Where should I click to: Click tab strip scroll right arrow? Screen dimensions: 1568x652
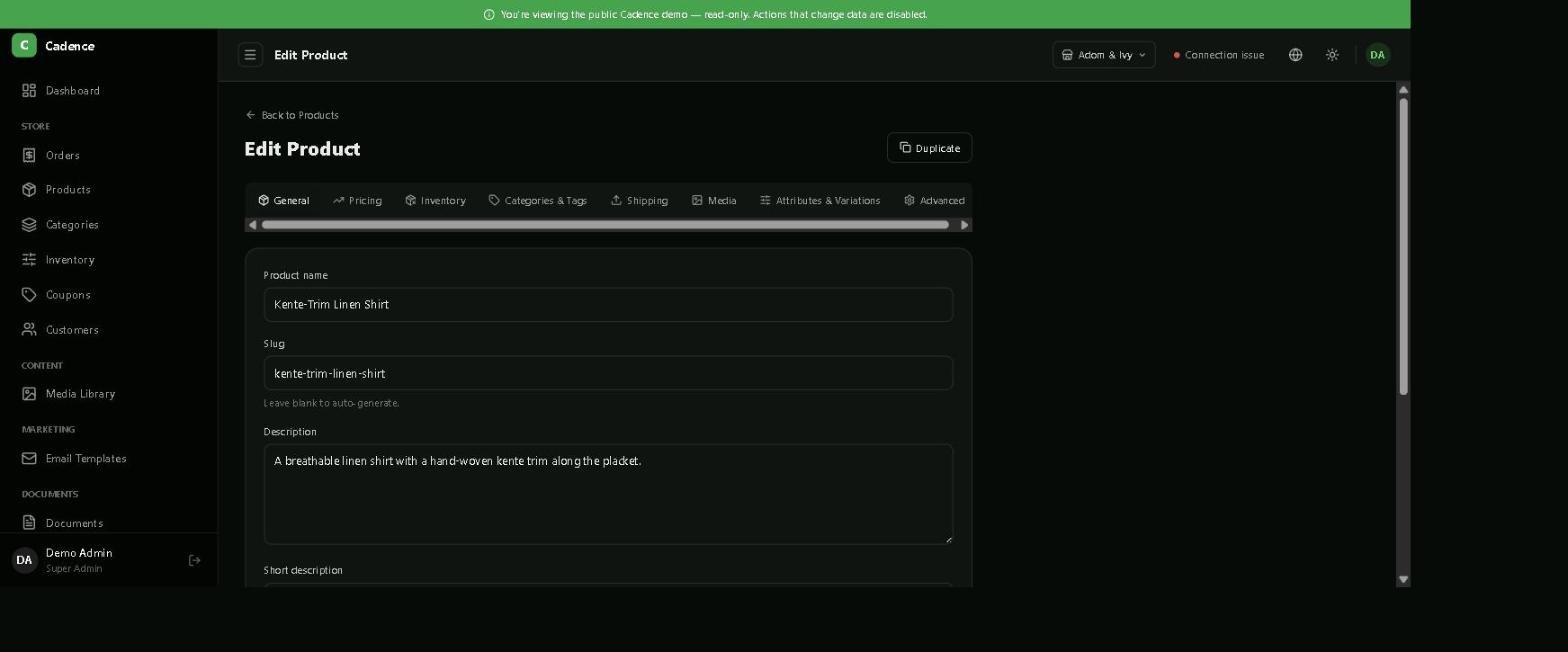tap(965, 225)
